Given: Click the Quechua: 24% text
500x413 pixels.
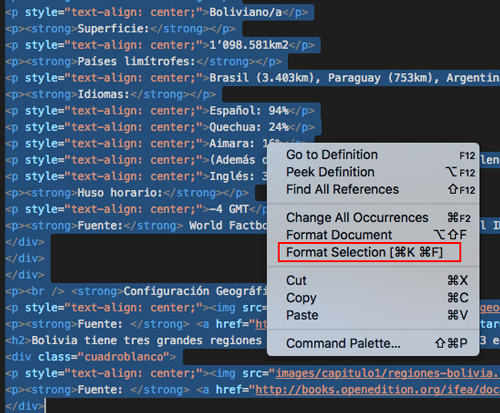Looking at the screenshot, I should [x=249, y=127].
